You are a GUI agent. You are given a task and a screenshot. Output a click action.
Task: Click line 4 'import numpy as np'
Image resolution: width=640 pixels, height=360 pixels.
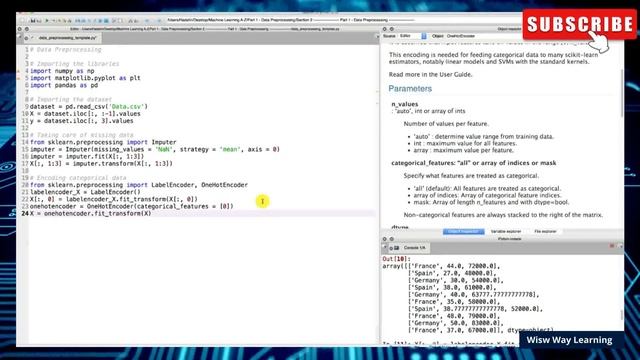pos(62,71)
